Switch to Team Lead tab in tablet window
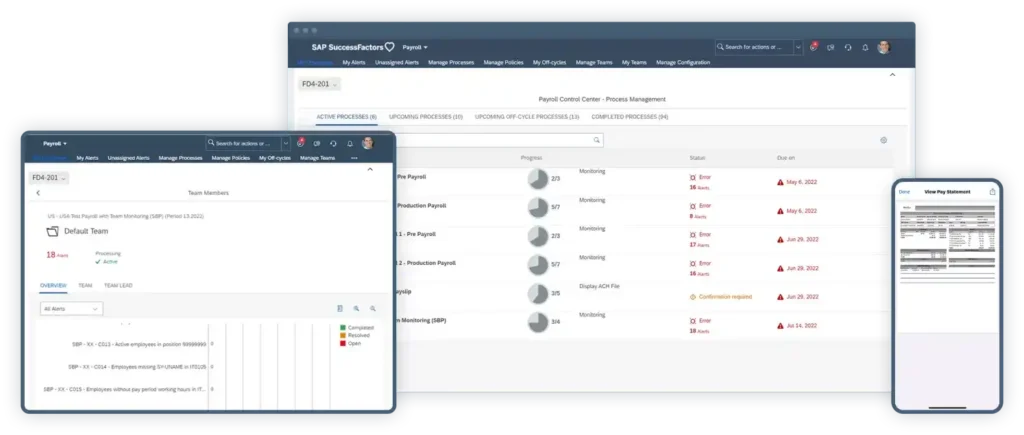Viewport: 1024px width, 435px height. coord(118,285)
